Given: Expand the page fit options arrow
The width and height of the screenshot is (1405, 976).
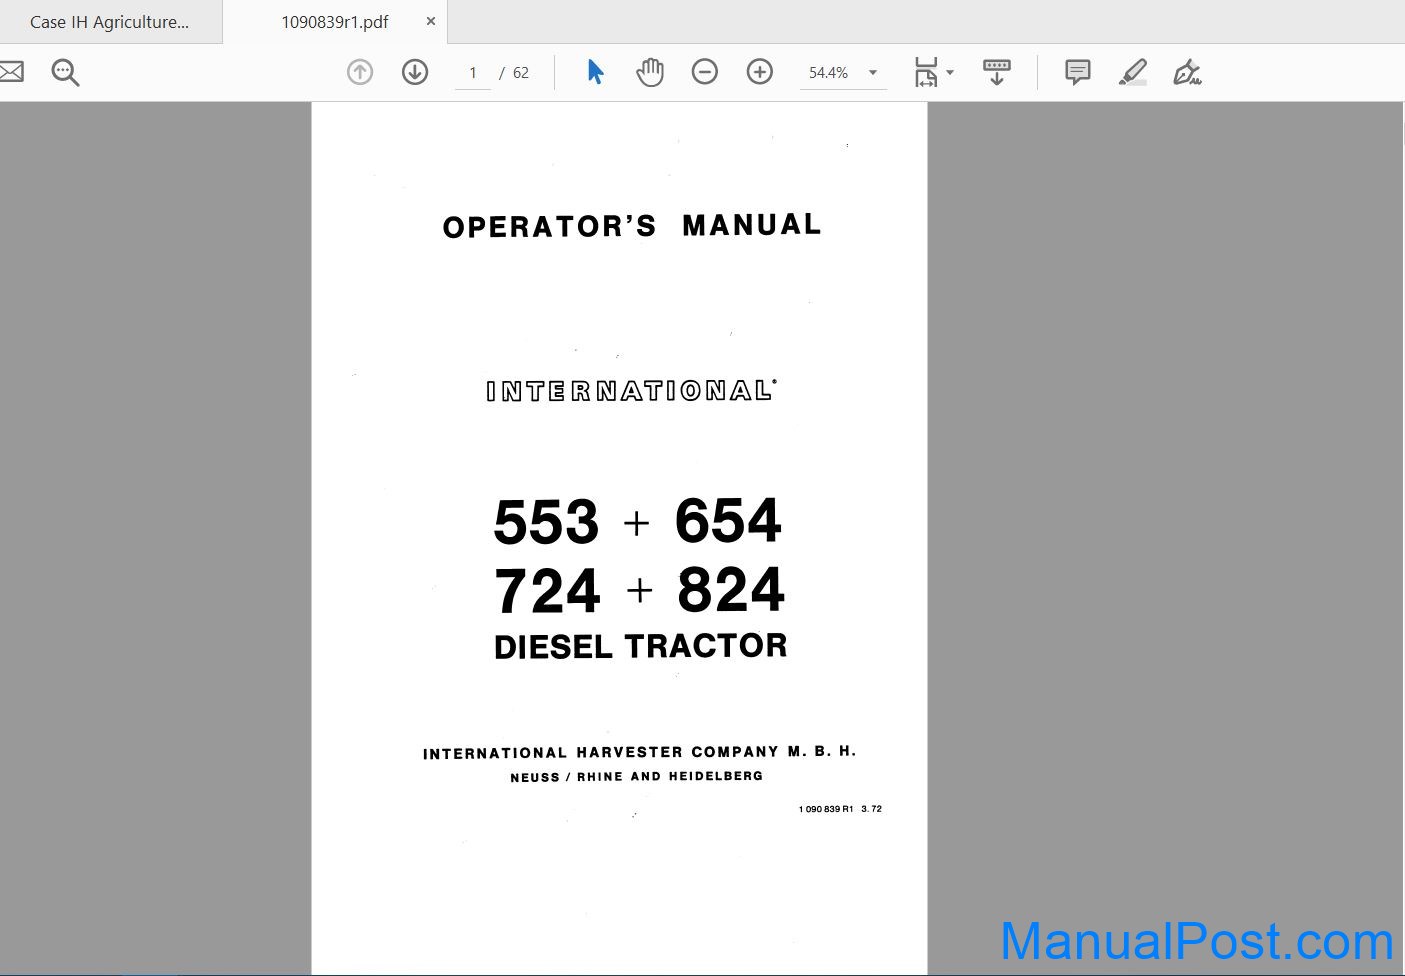Looking at the screenshot, I should [x=950, y=72].
